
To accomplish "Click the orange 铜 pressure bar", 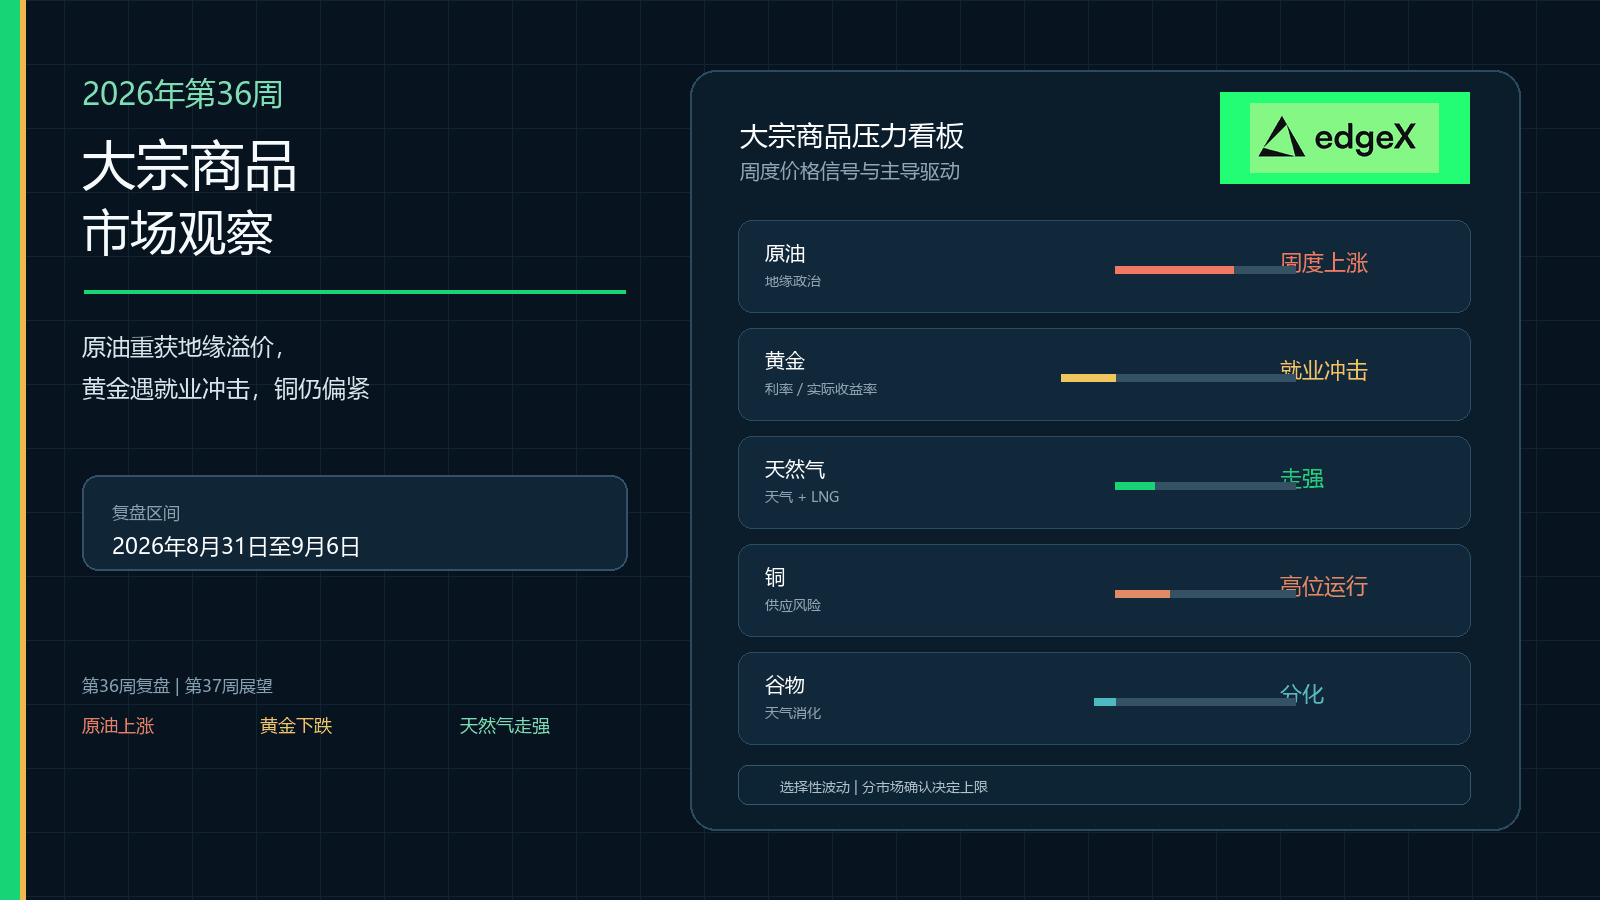I will coord(1142,594).
